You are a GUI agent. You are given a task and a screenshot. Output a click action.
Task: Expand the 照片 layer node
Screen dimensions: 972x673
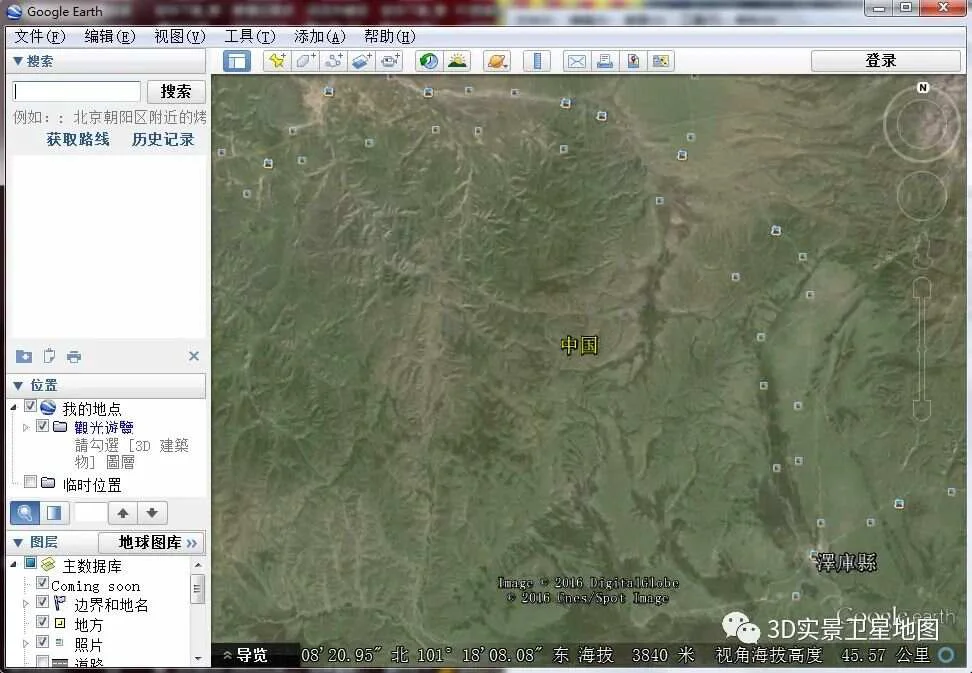[25, 643]
